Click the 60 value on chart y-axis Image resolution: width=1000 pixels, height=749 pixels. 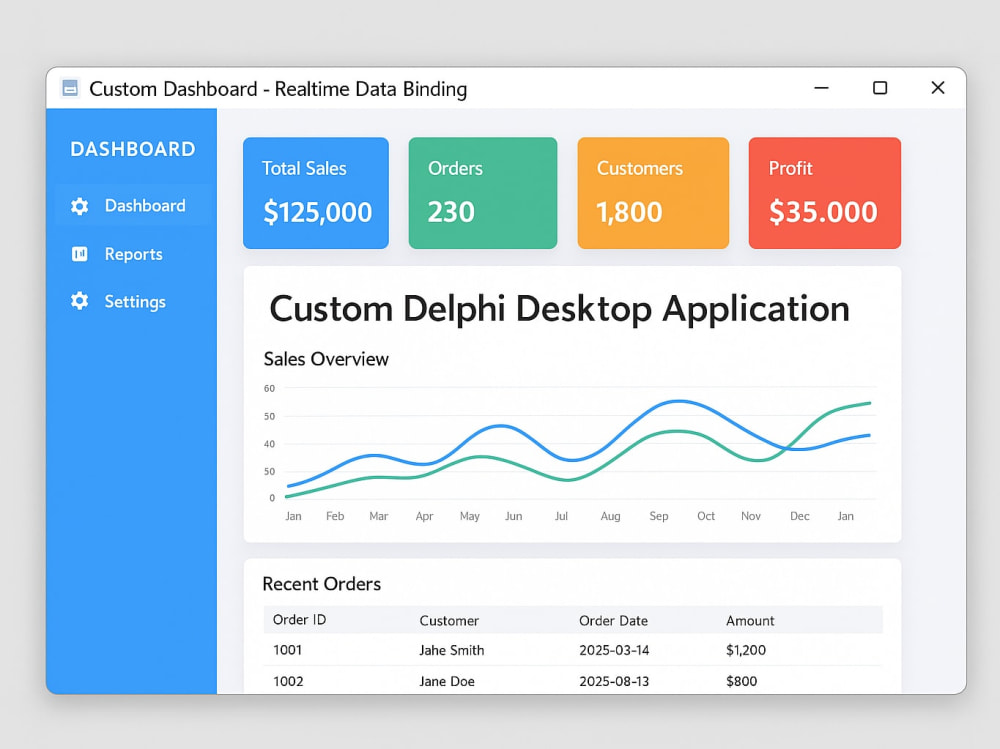click(269, 389)
